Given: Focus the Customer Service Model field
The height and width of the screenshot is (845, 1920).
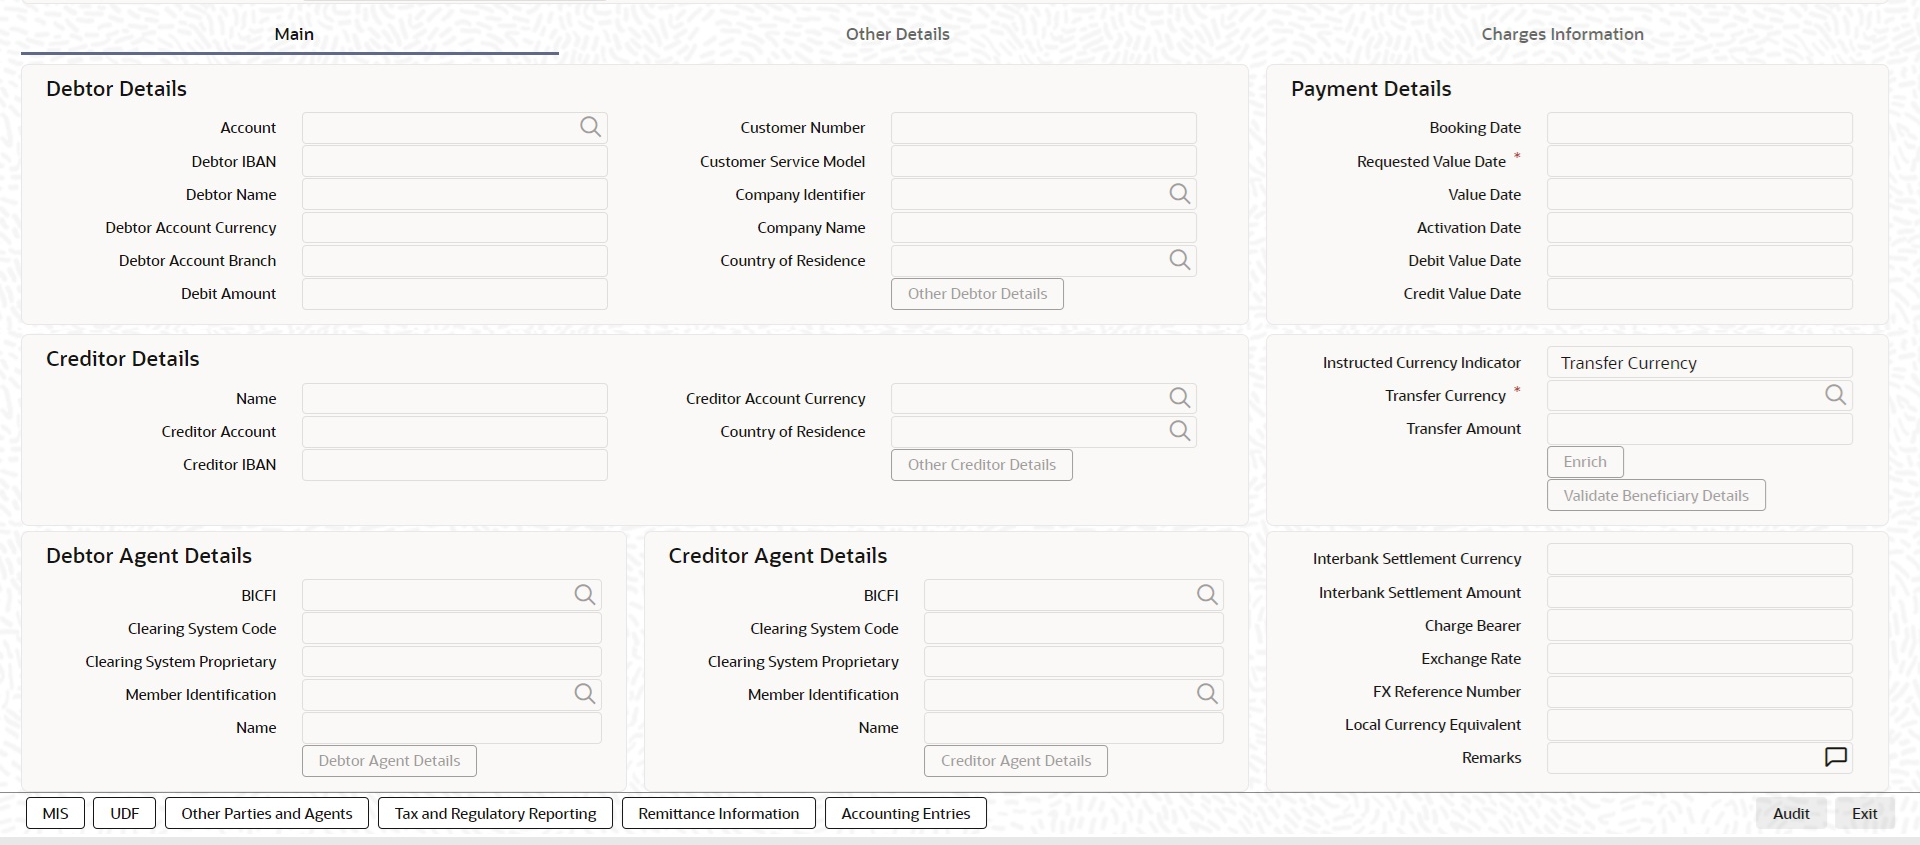Looking at the screenshot, I should [1043, 161].
